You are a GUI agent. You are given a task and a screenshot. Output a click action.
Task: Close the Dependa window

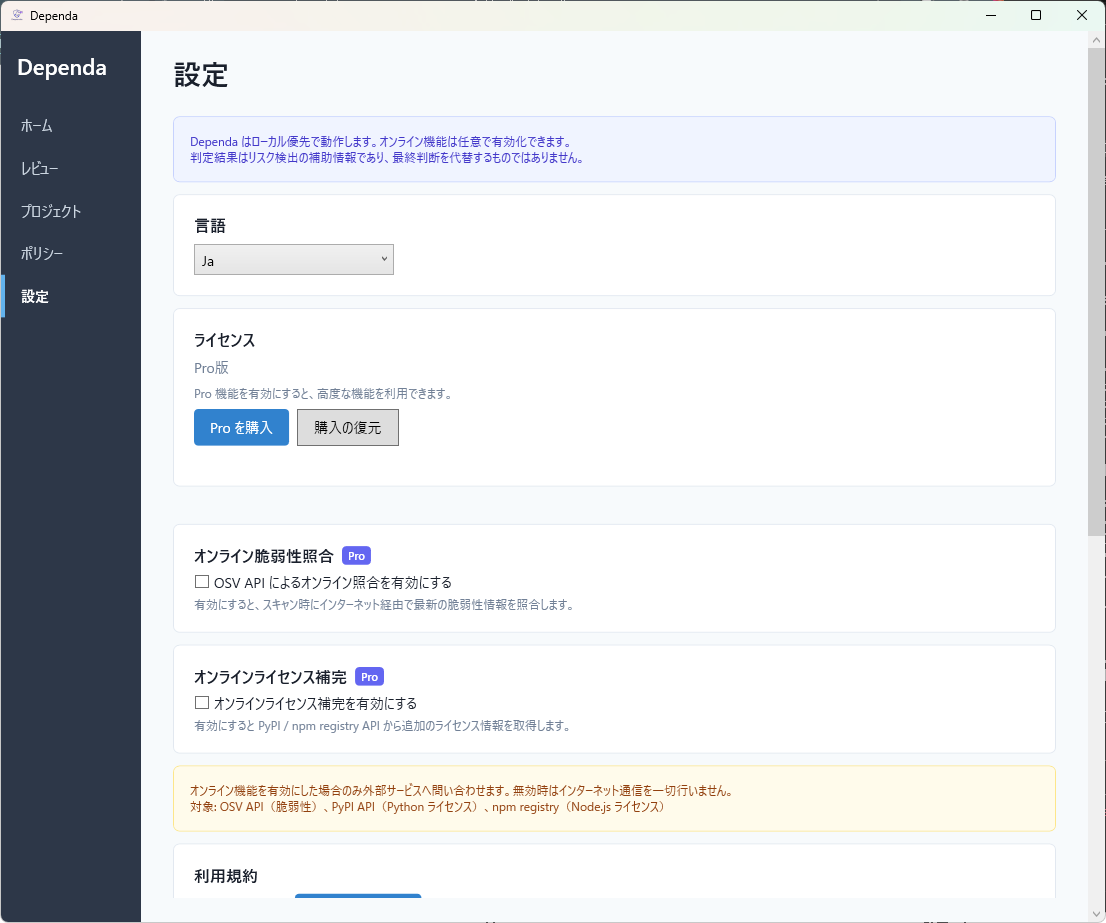click(1081, 16)
